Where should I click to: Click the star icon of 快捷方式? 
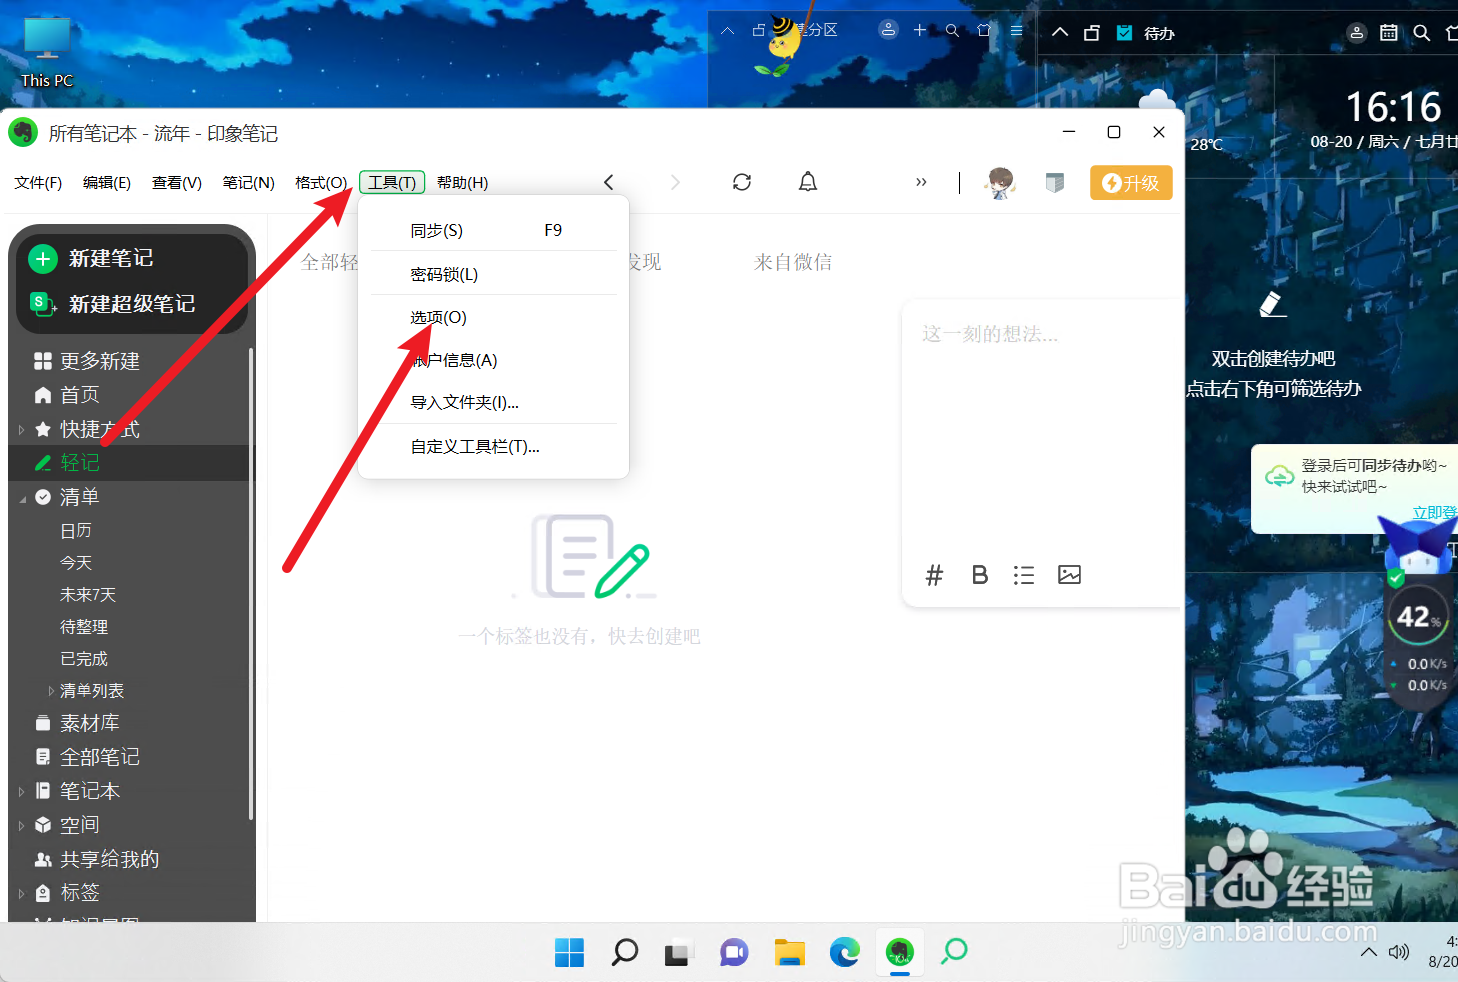coord(43,429)
